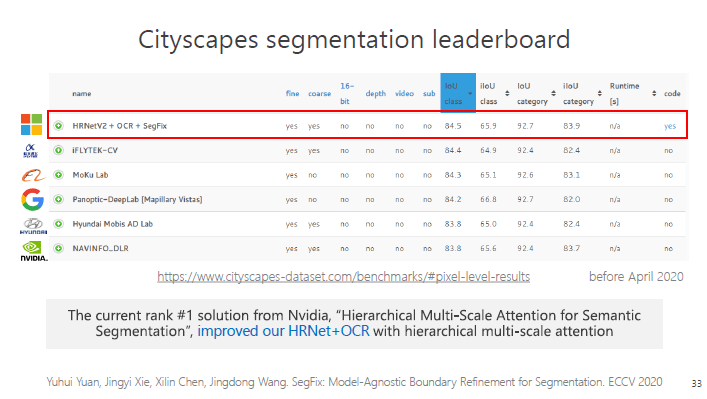Click the blue 'improved our HRNet+OCR' text

point(283,331)
